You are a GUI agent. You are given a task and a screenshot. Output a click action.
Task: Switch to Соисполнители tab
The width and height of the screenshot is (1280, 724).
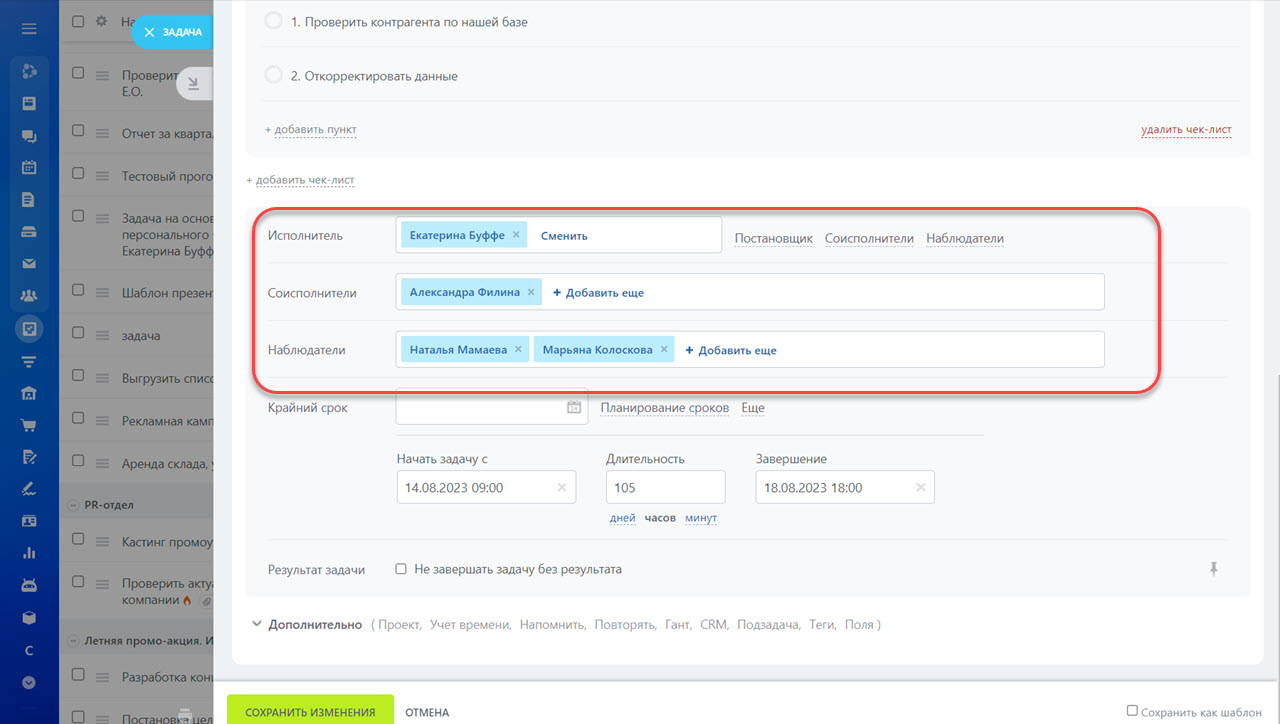tap(869, 239)
